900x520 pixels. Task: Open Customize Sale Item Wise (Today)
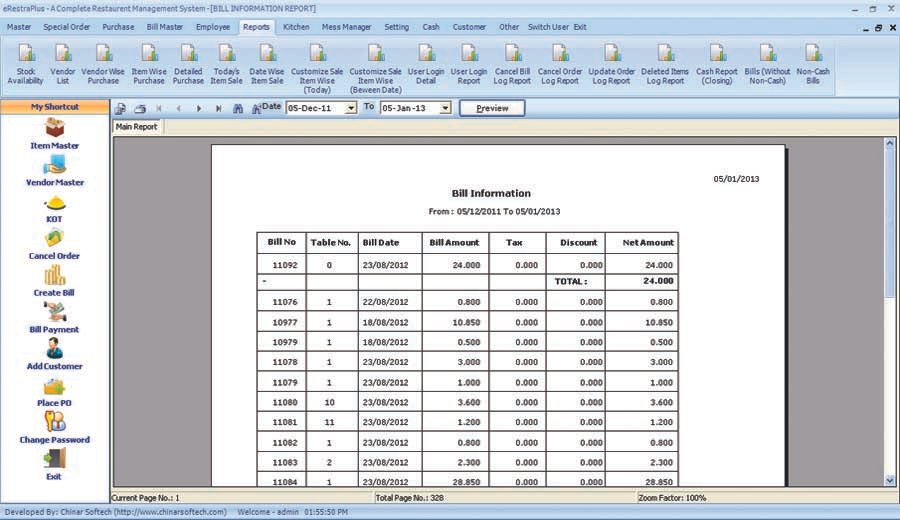[x=317, y=69]
